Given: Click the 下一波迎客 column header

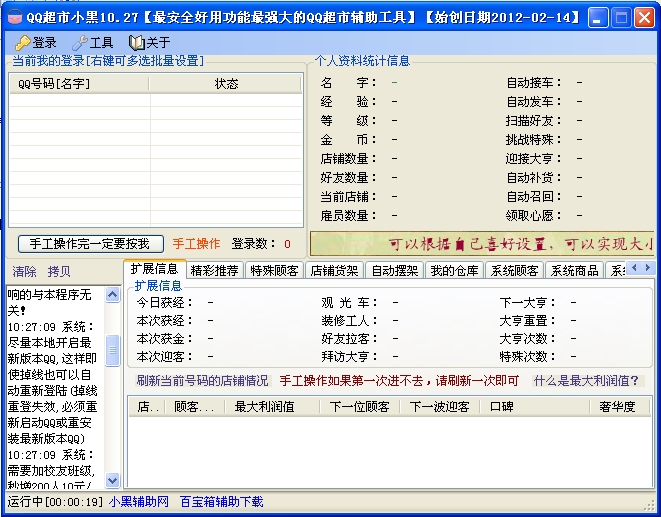Looking at the screenshot, I should coord(440,407).
